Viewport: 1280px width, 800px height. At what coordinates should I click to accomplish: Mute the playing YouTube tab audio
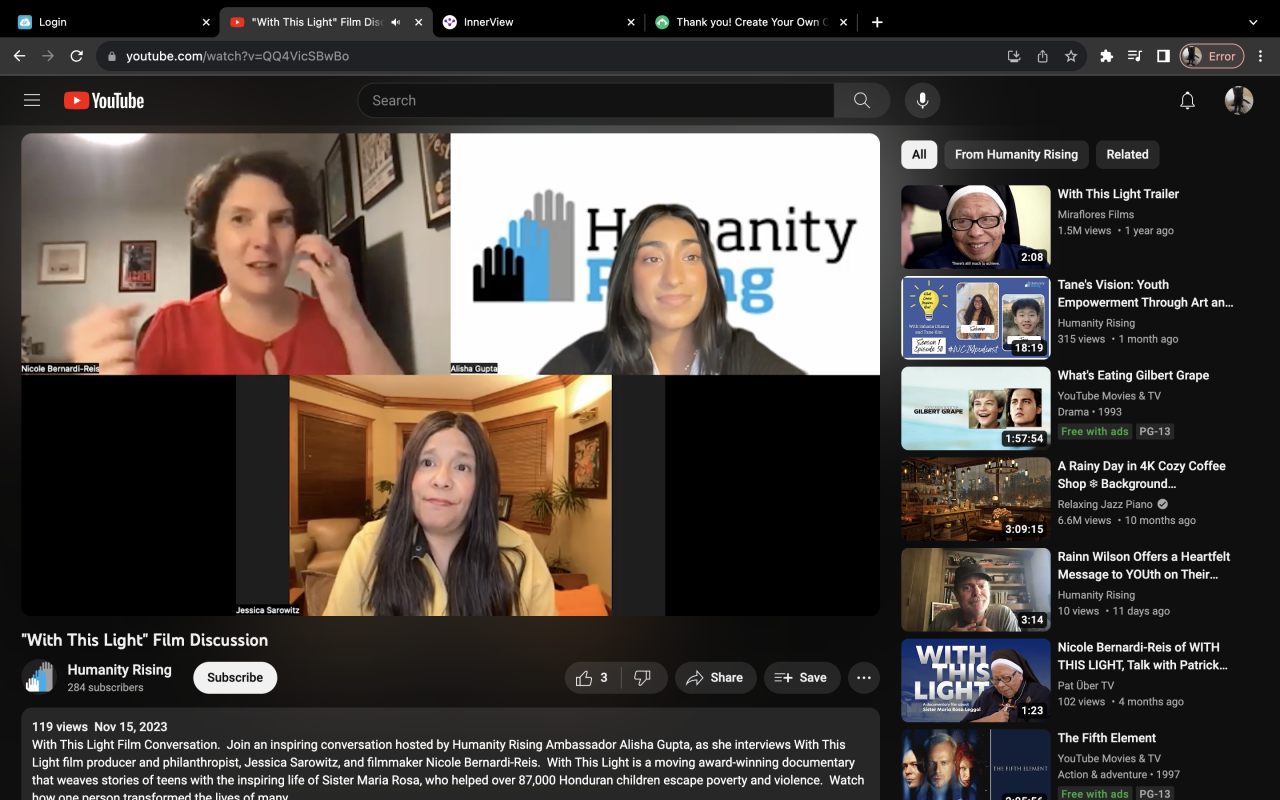[x=395, y=22]
